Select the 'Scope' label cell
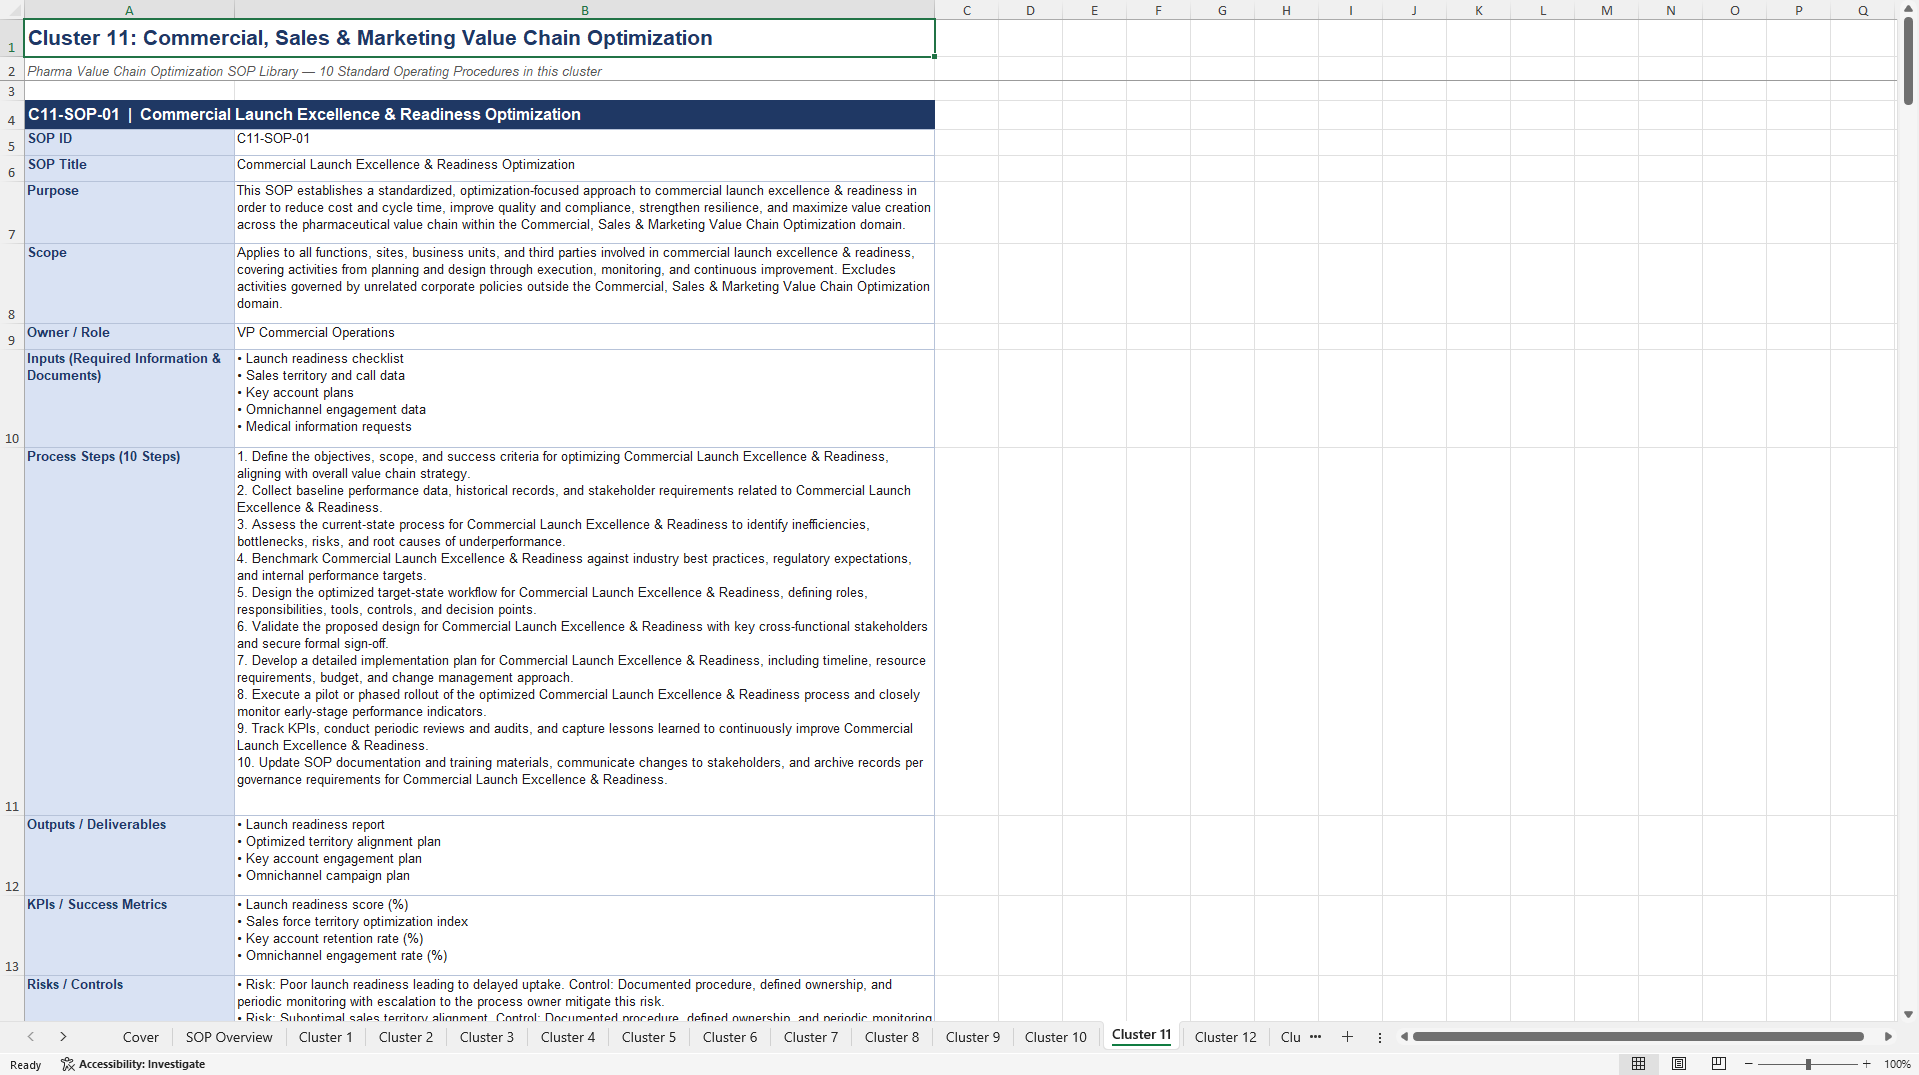This screenshot has width=1919, height=1075. [129, 283]
